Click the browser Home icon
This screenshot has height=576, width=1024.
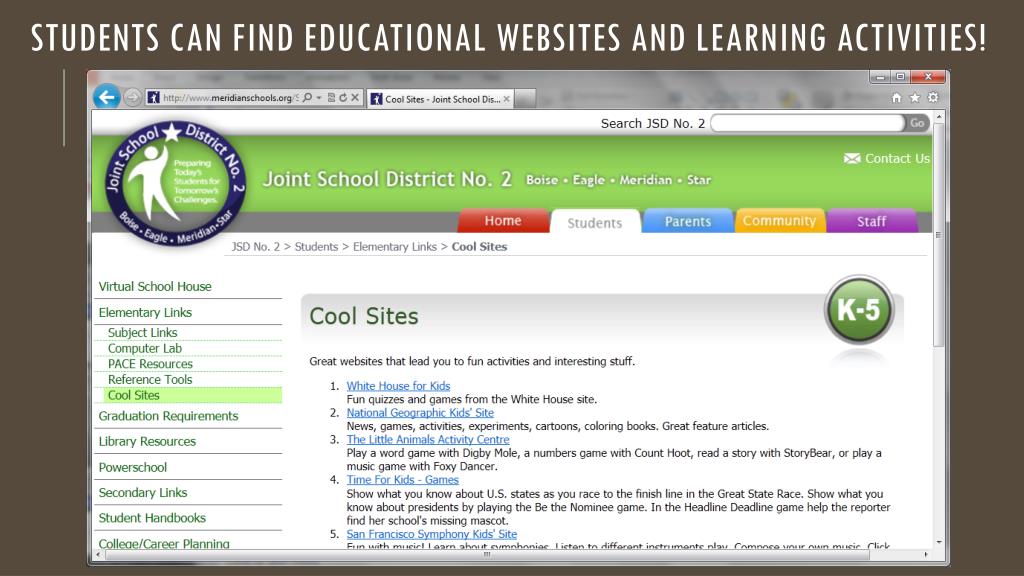pyautogui.click(x=897, y=98)
